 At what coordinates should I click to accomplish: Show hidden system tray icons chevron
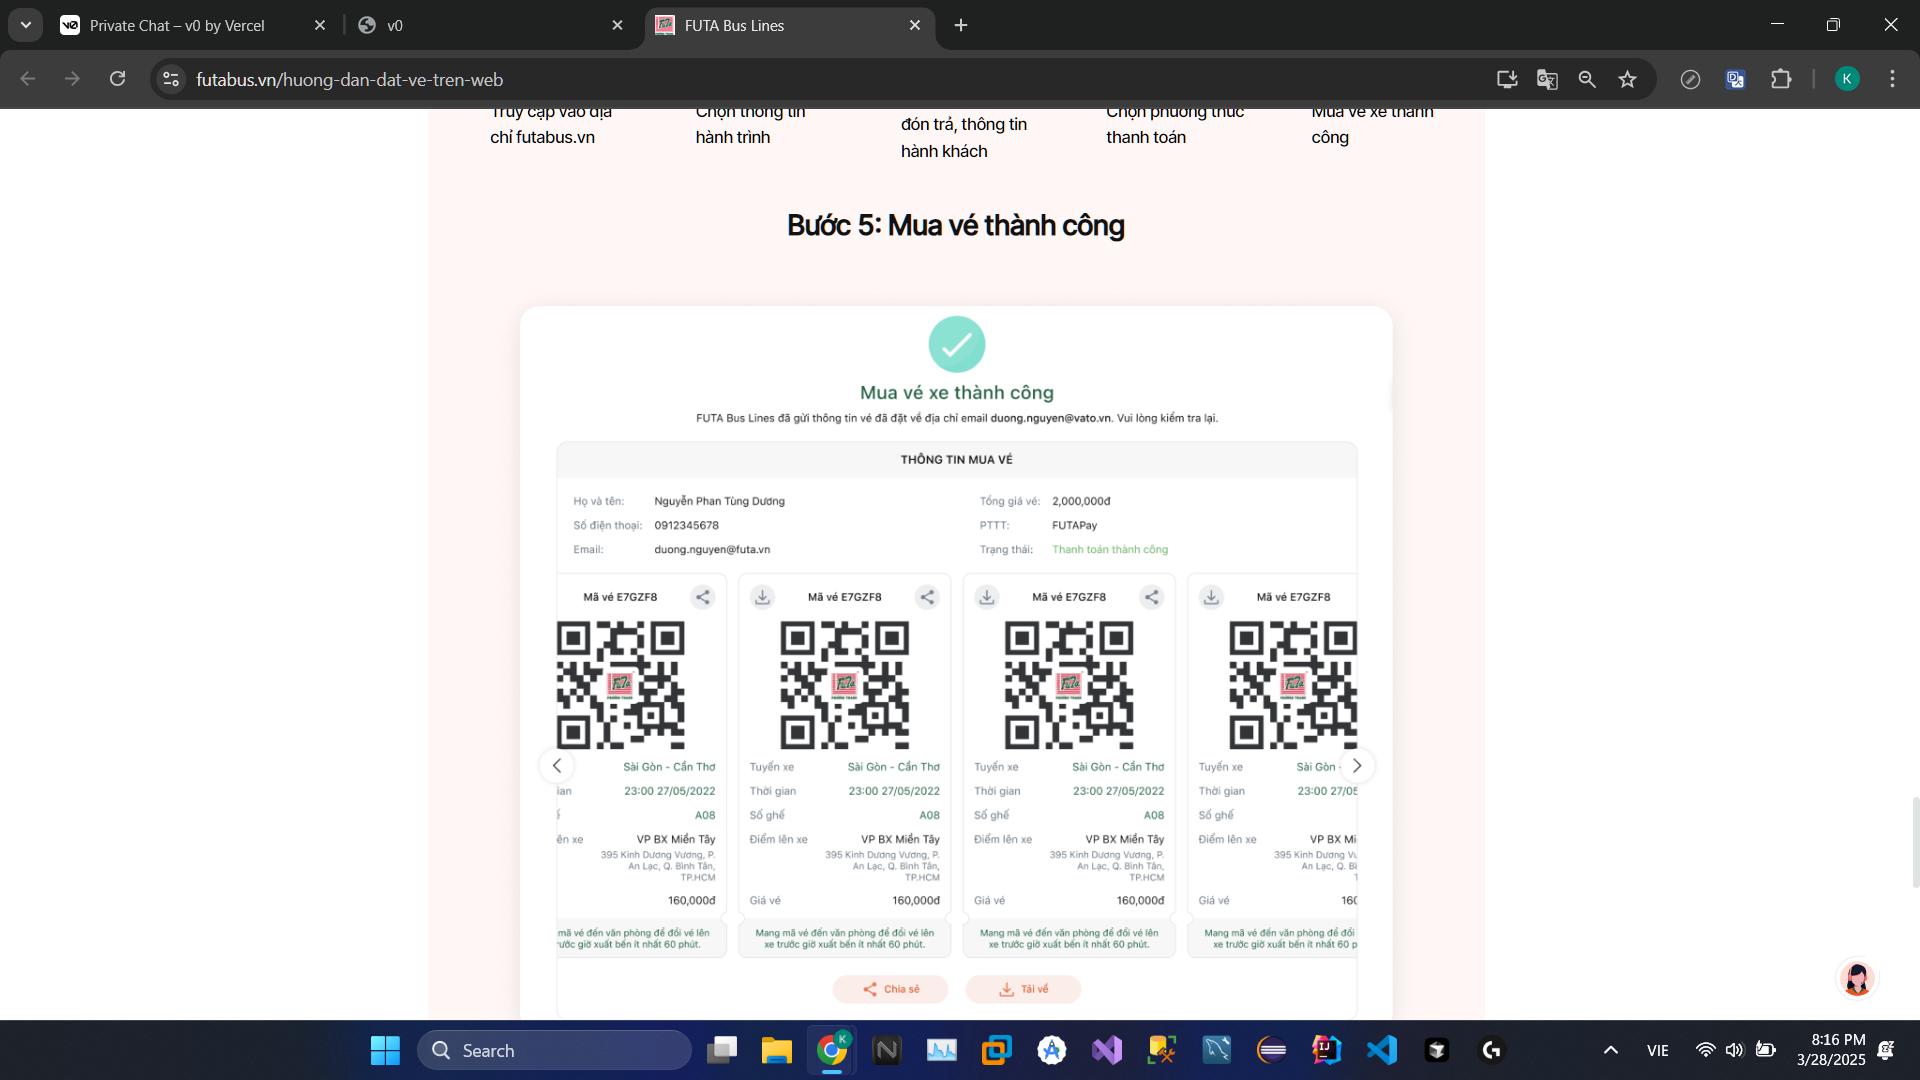click(x=1610, y=1050)
